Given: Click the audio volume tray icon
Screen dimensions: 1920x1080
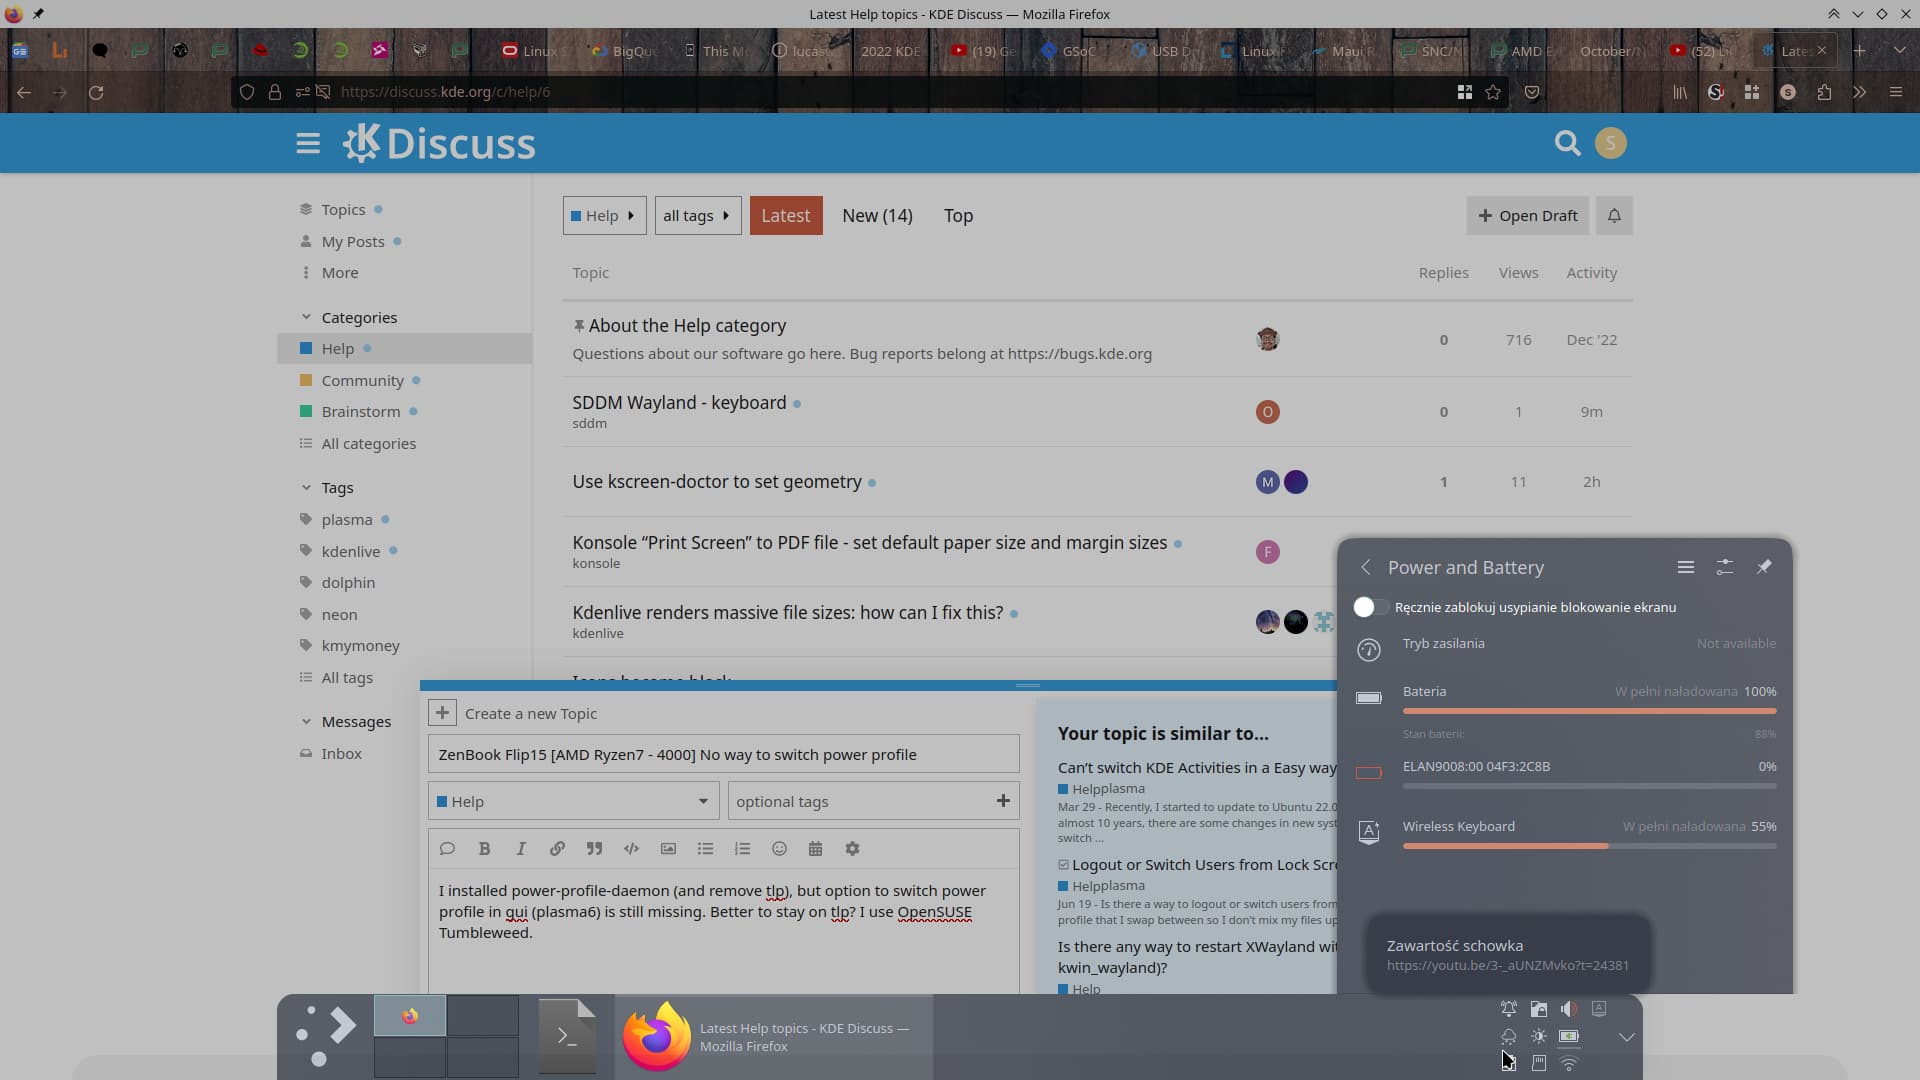Looking at the screenshot, I should tap(1569, 1009).
